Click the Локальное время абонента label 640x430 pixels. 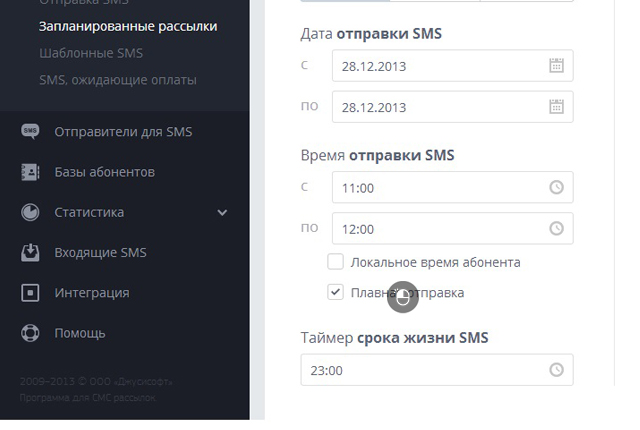click(x=436, y=262)
